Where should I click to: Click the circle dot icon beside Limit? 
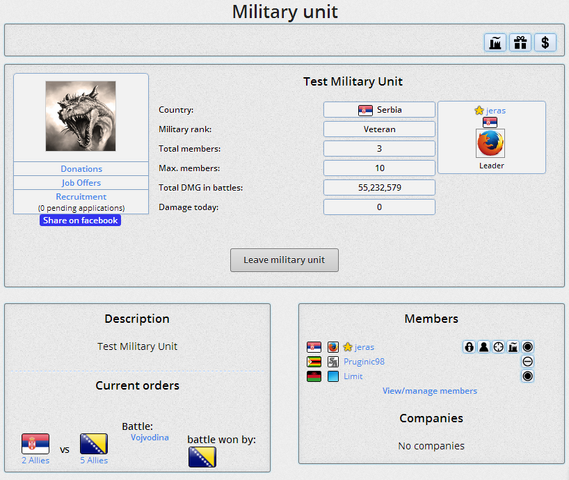pyautogui.click(x=528, y=376)
